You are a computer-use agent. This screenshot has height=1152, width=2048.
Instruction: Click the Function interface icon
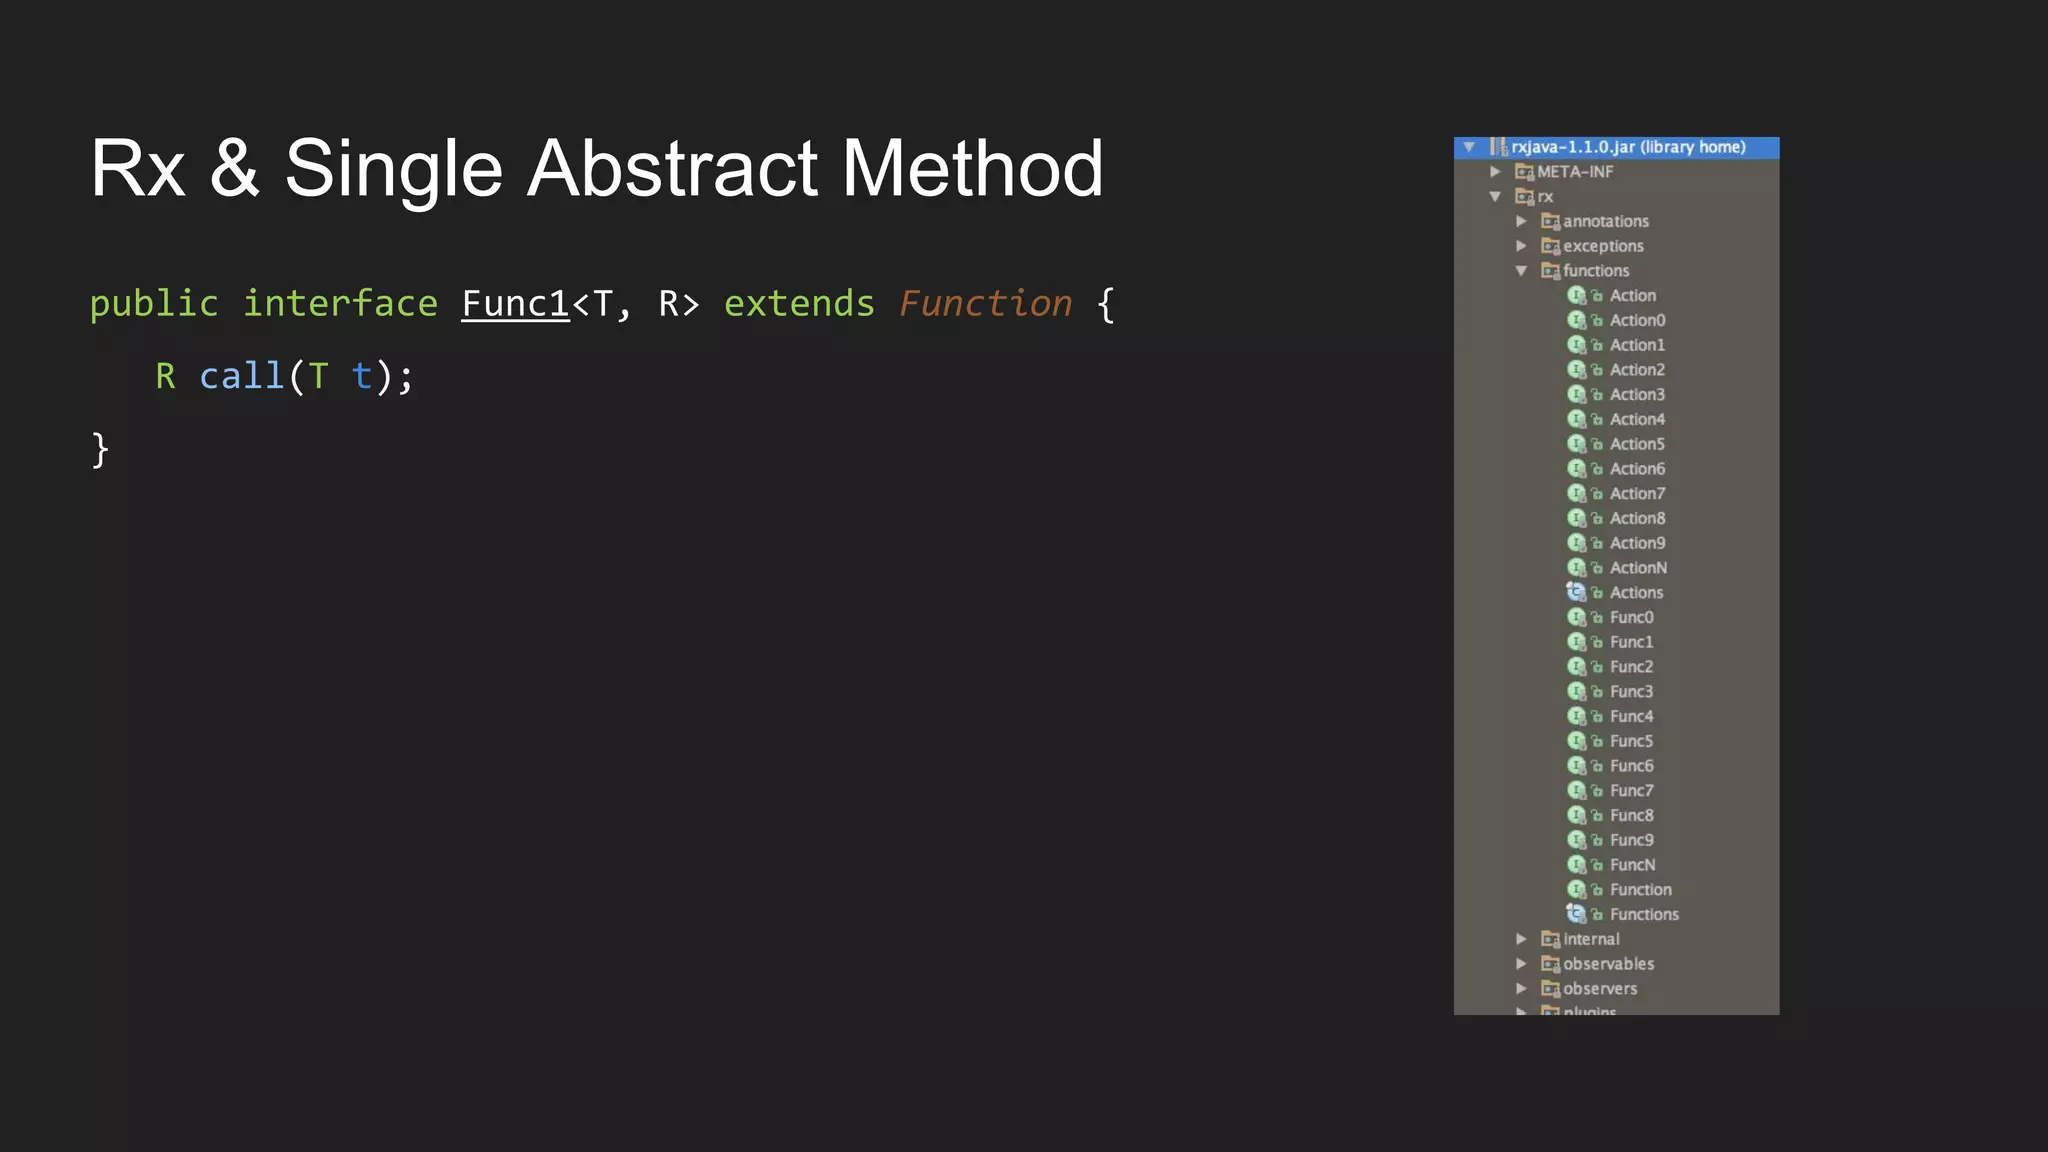coord(1577,890)
